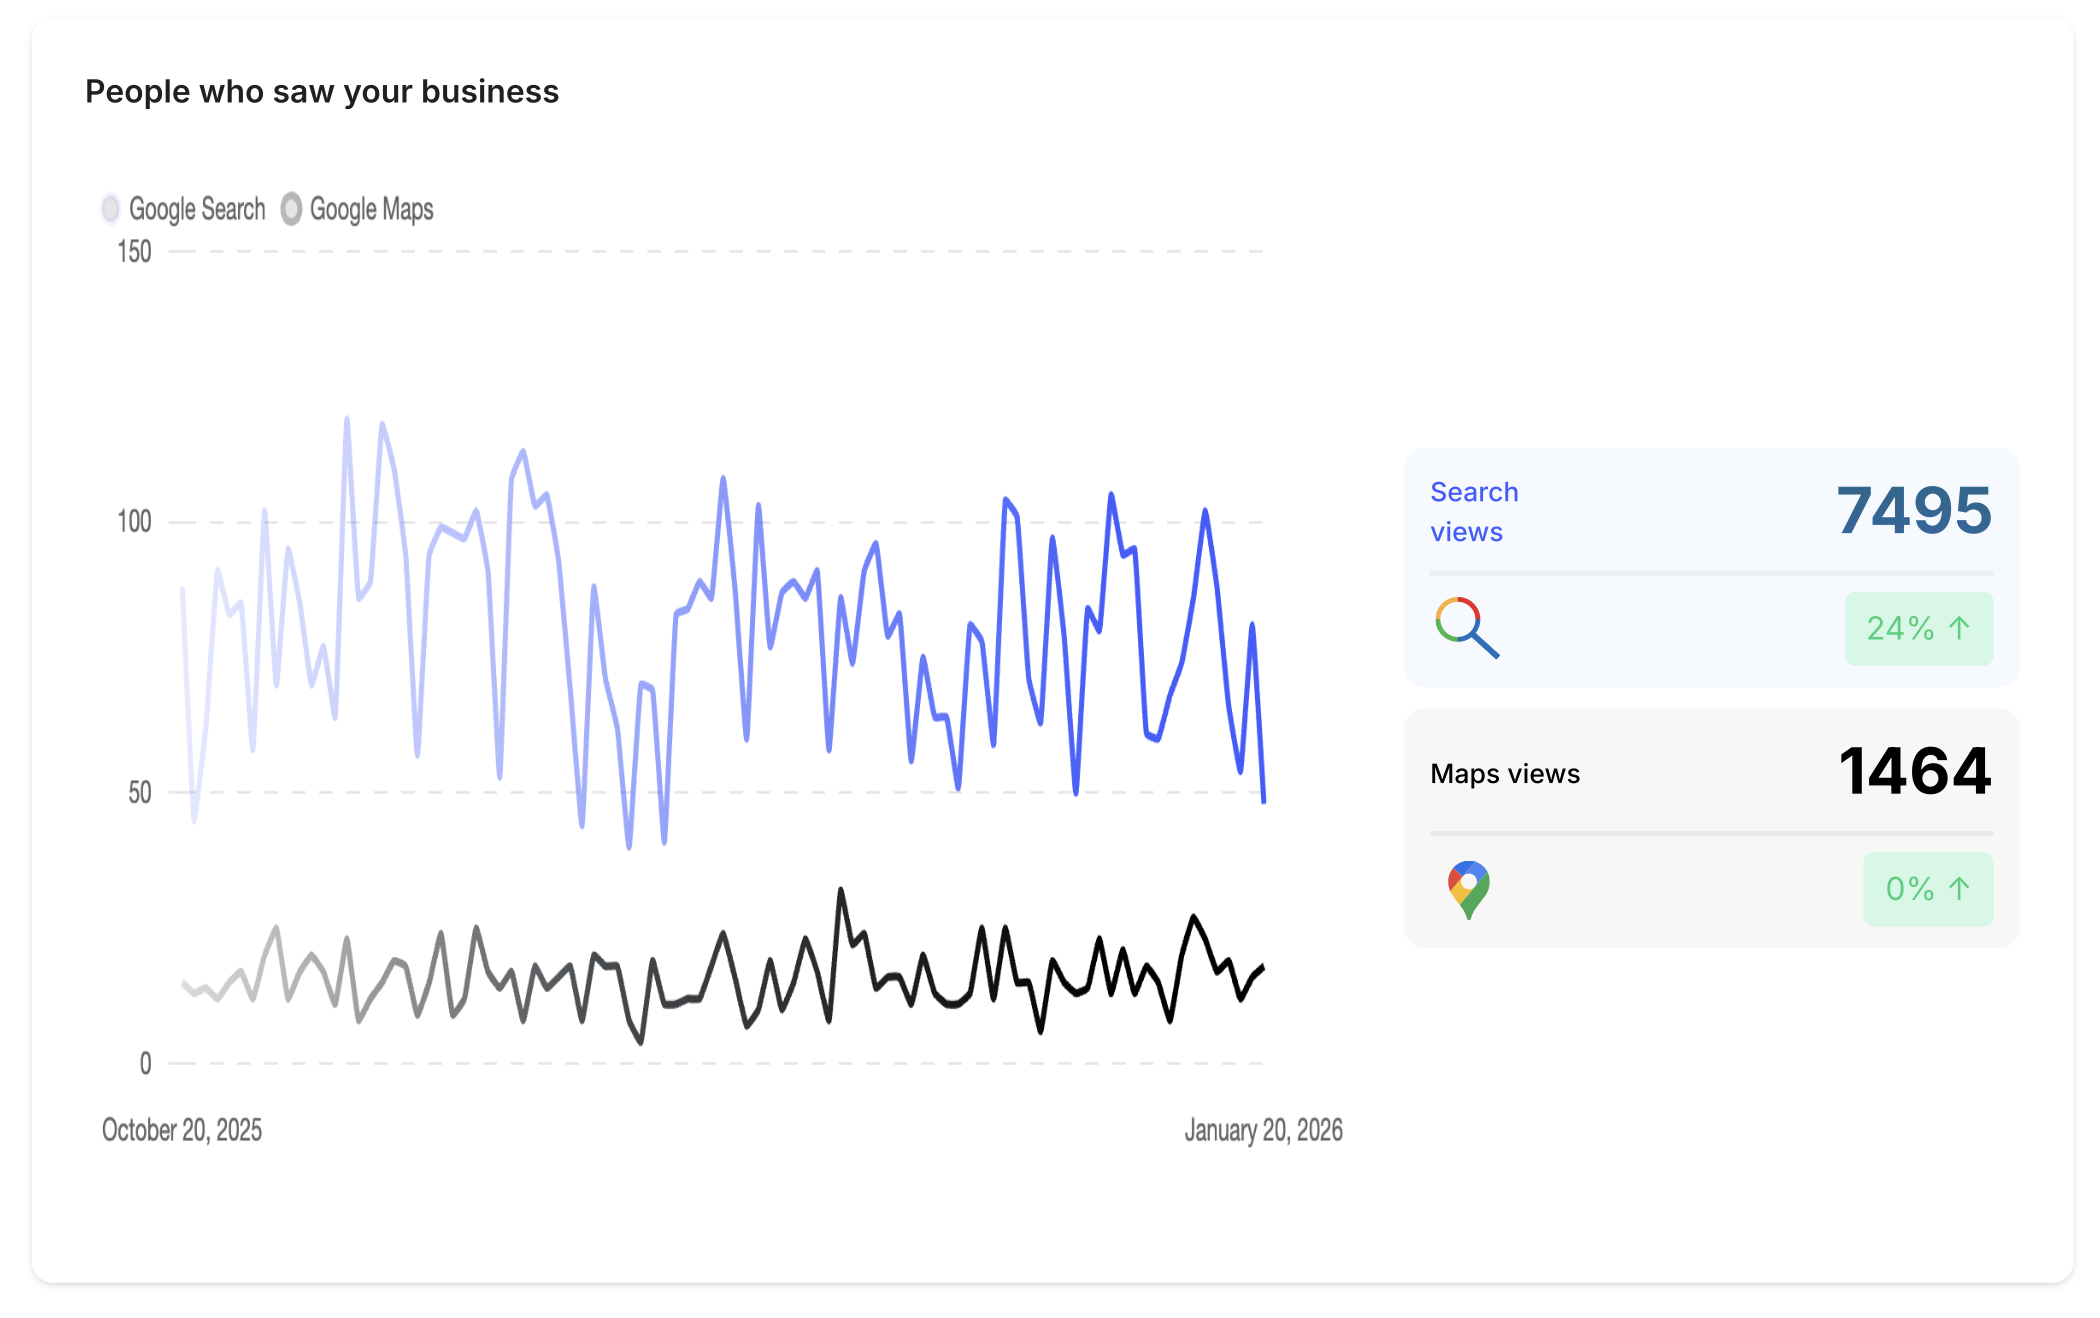Click the up arrow beside 0%

(1959, 888)
